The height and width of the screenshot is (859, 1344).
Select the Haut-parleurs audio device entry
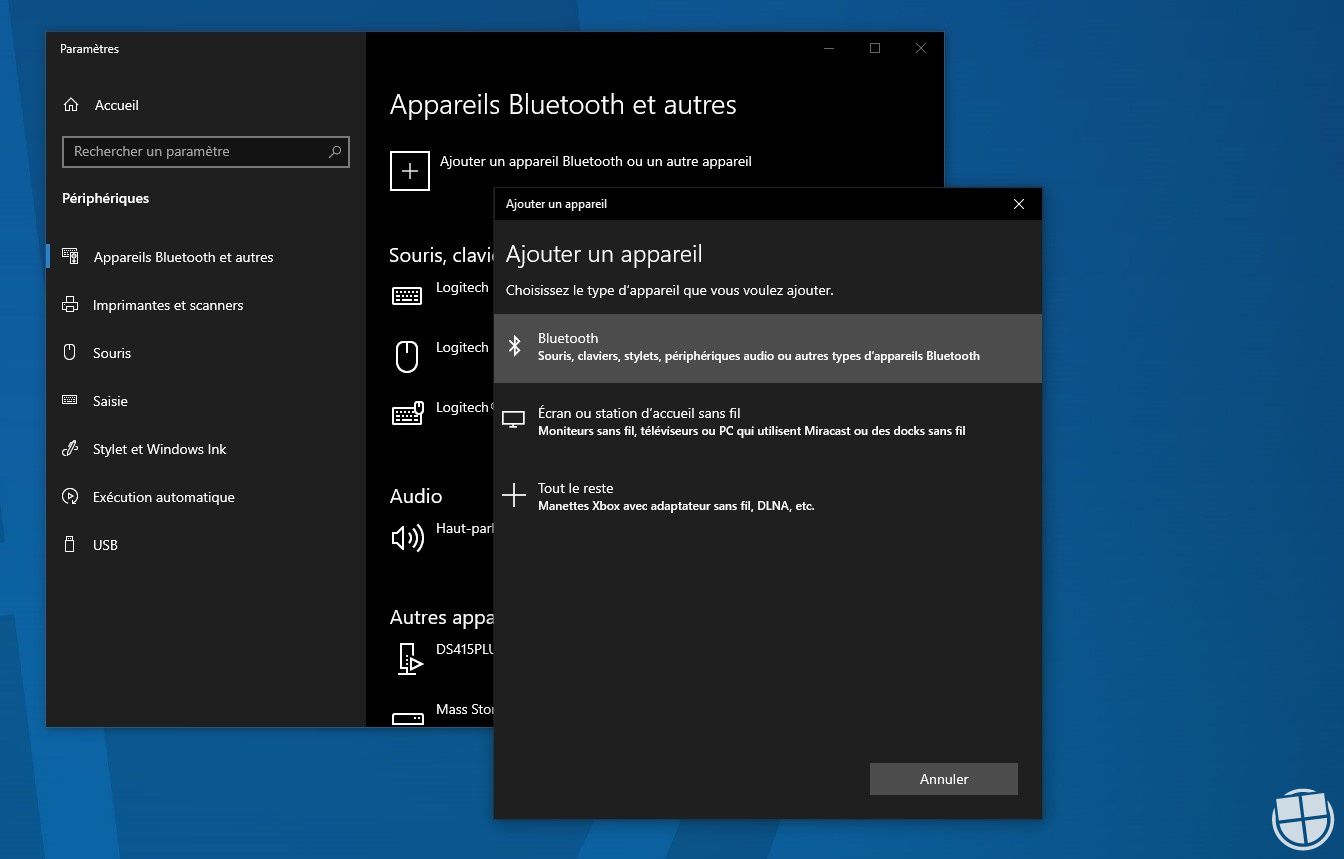pyautogui.click(x=441, y=539)
